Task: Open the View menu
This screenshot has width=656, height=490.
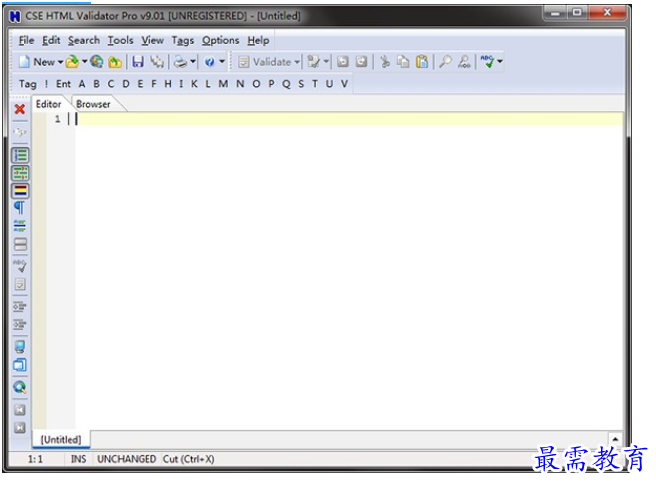Action: [152, 41]
